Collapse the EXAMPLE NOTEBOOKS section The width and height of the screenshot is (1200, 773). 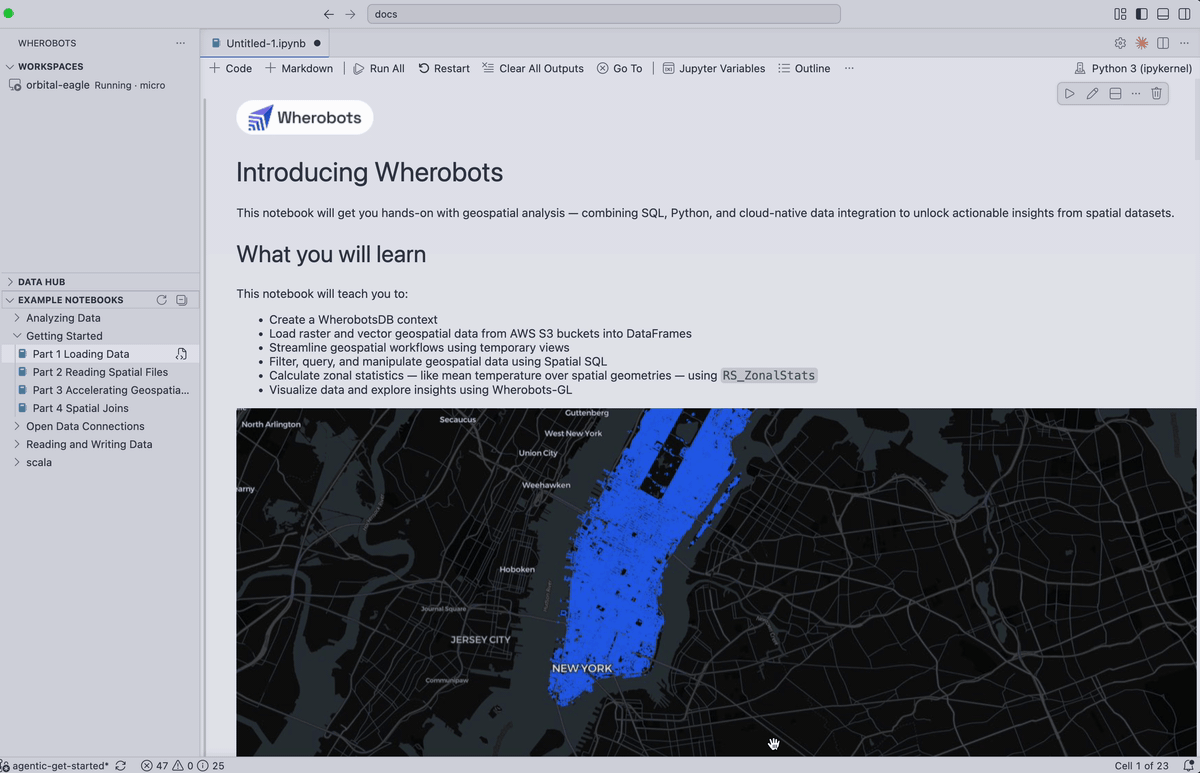pos(71,300)
